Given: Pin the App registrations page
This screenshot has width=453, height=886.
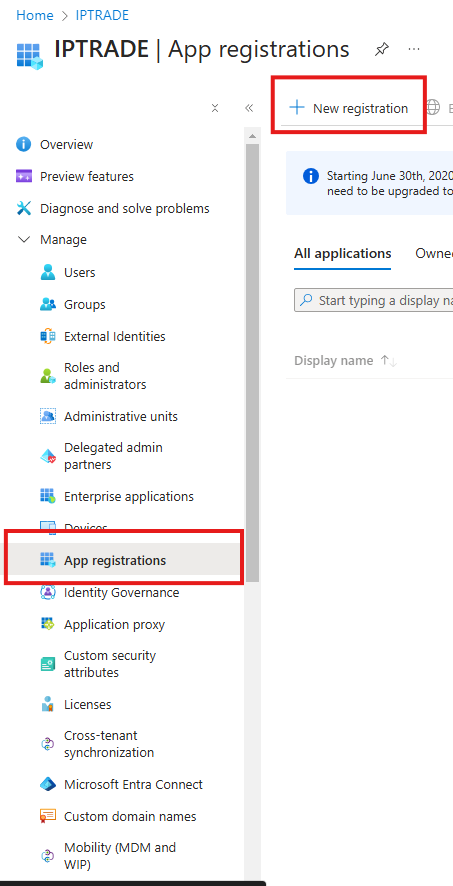Looking at the screenshot, I should pos(382,50).
